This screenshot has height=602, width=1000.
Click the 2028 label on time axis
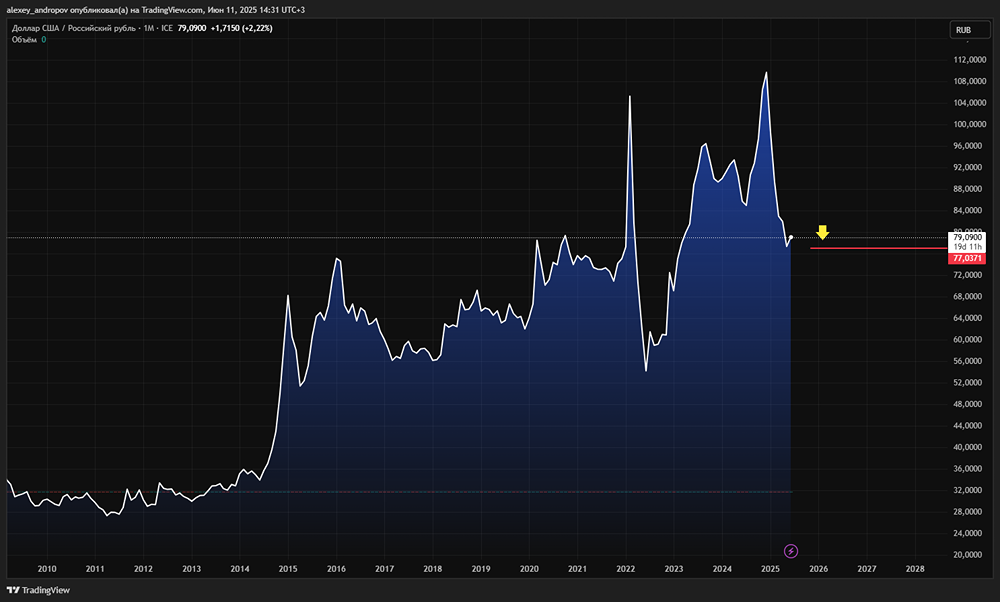[914, 569]
